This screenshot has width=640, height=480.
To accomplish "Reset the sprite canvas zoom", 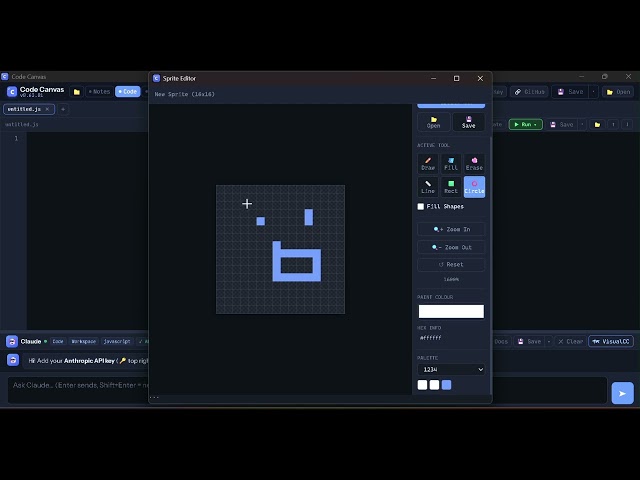I will [x=451, y=264].
